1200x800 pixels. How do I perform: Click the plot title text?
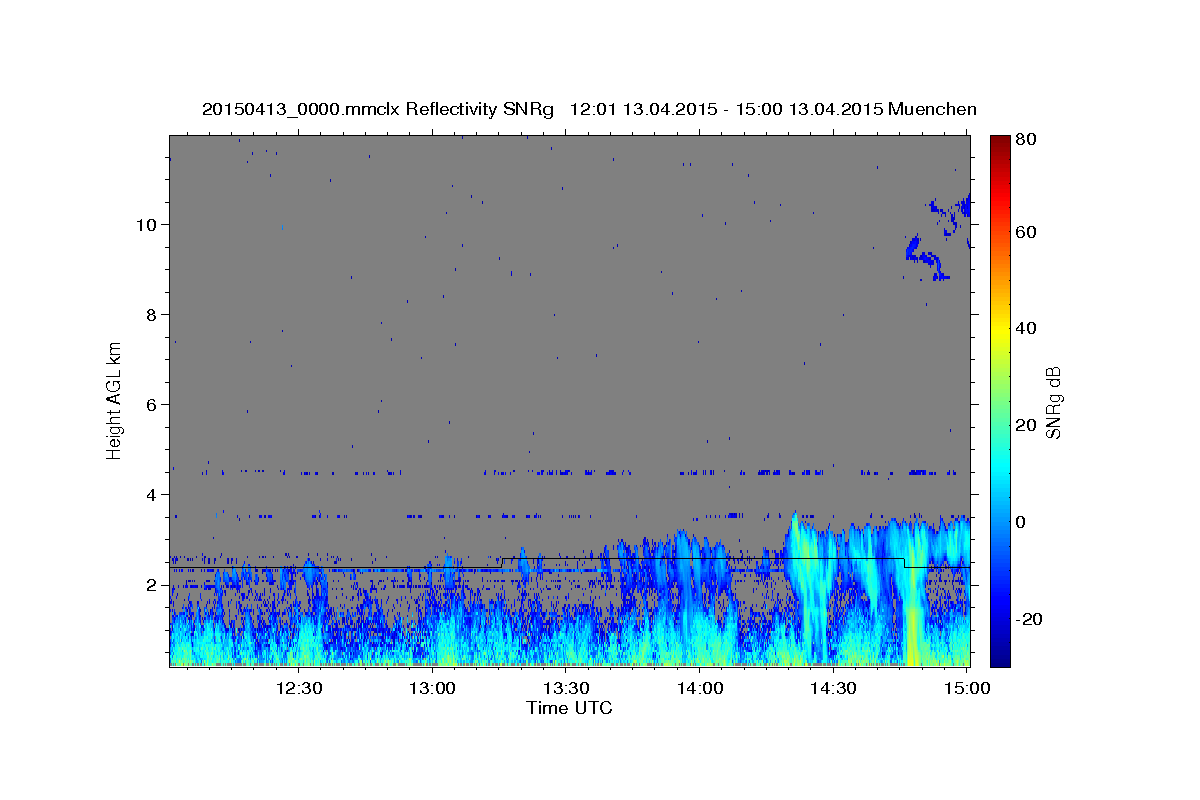(589, 109)
